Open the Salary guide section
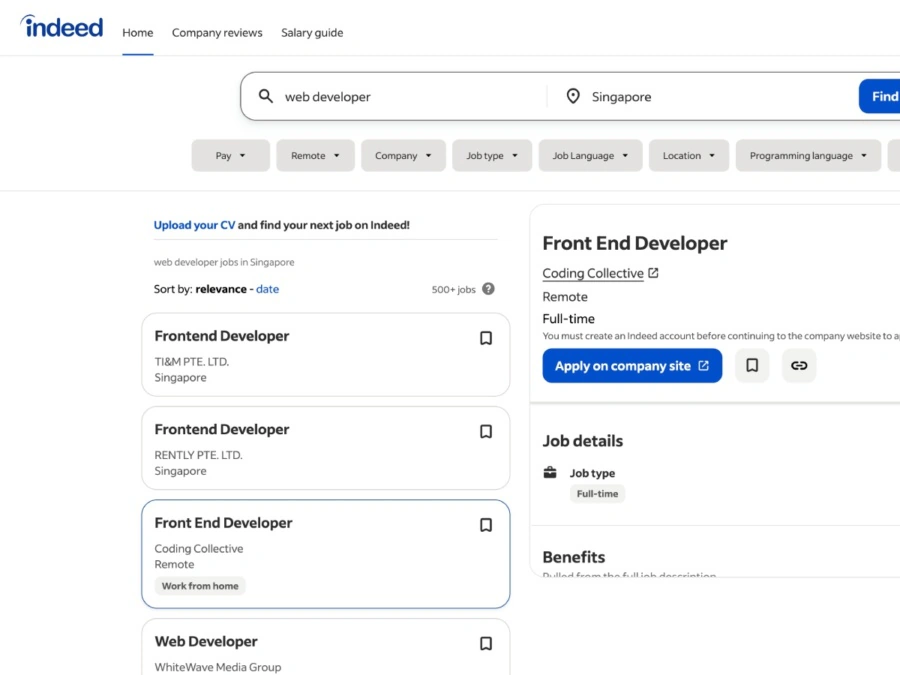The height and width of the screenshot is (675, 900). pos(311,32)
